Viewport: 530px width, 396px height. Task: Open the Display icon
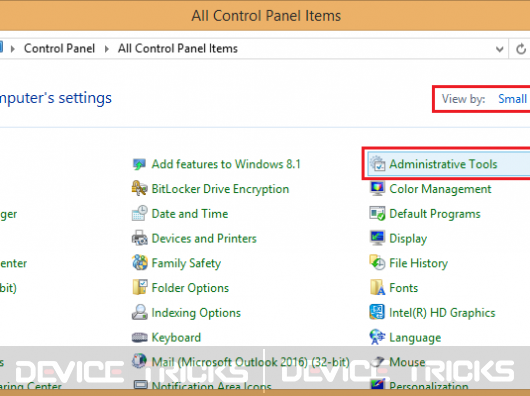(377, 238)
